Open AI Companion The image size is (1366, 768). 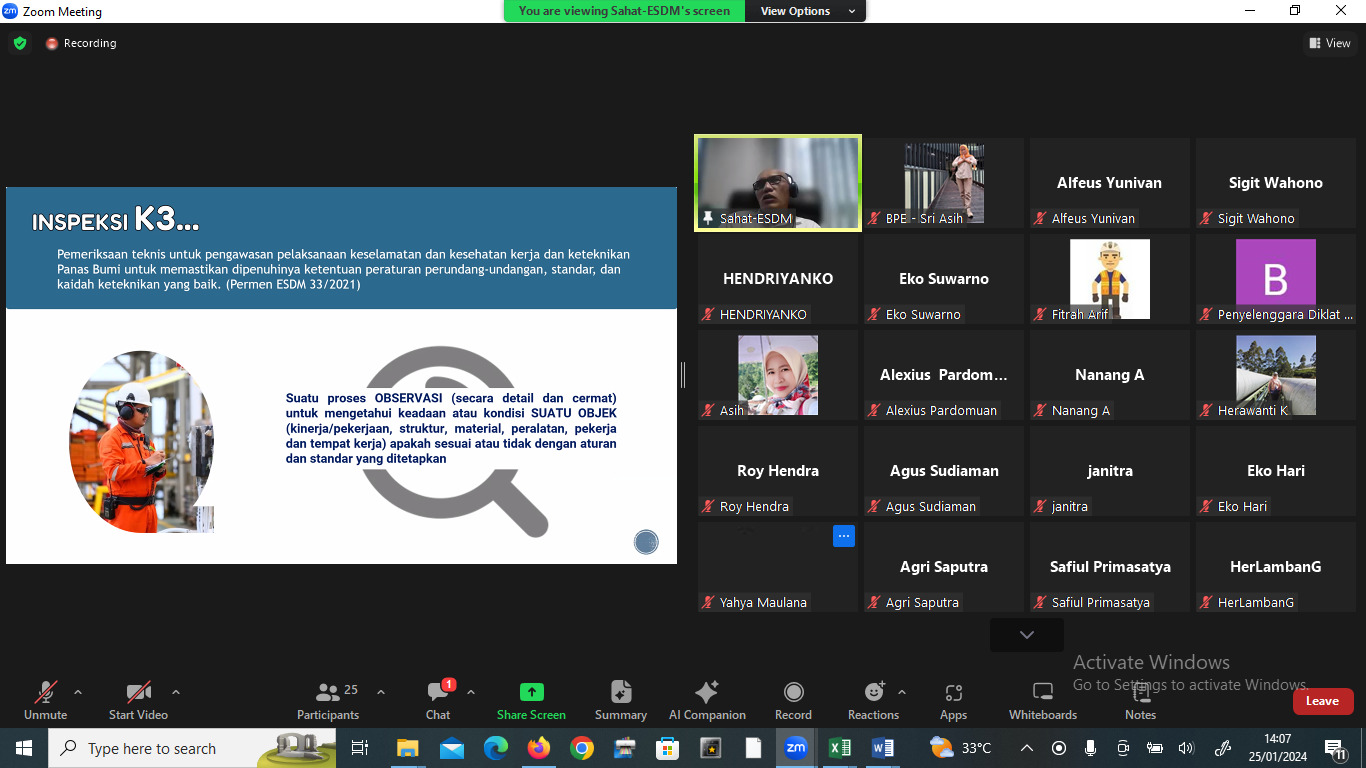[x=707, y=700]
